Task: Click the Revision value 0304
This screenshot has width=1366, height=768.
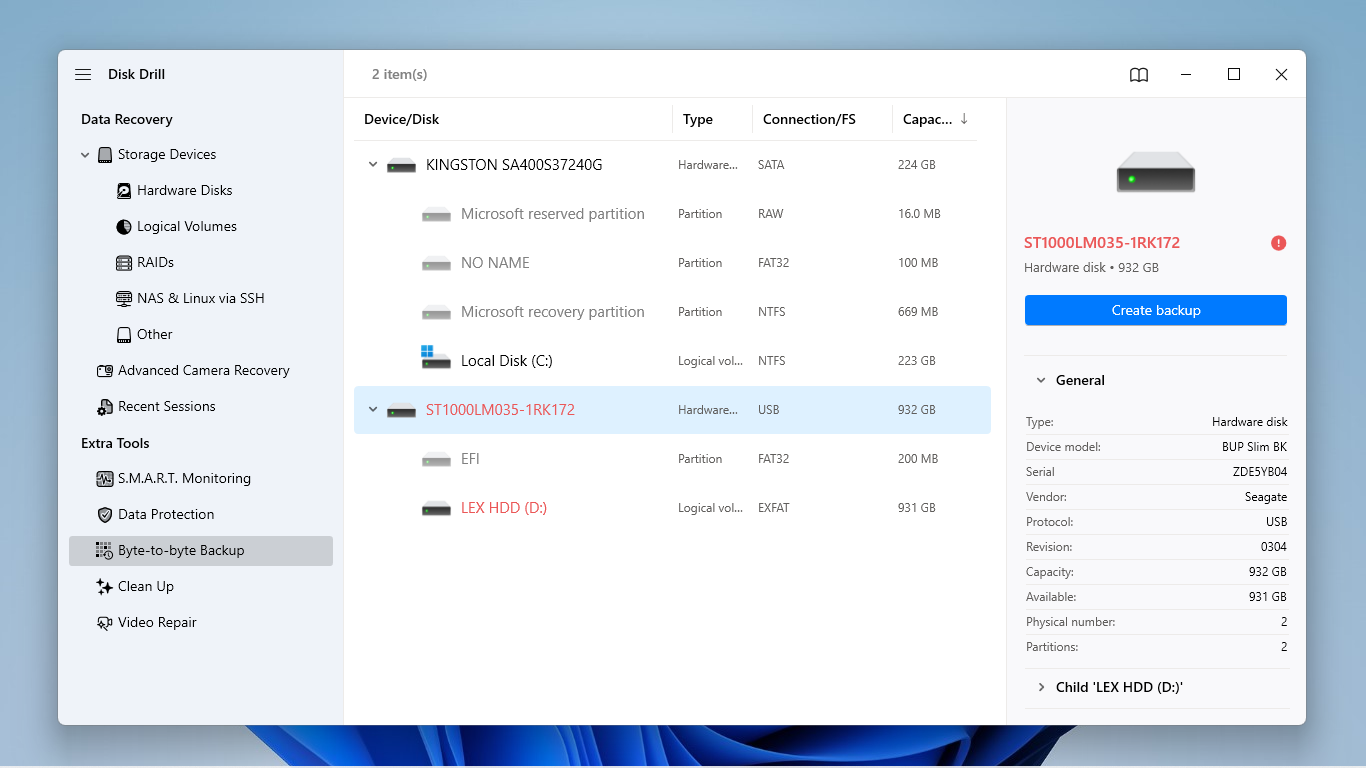Action: (x=1274, y=547)
